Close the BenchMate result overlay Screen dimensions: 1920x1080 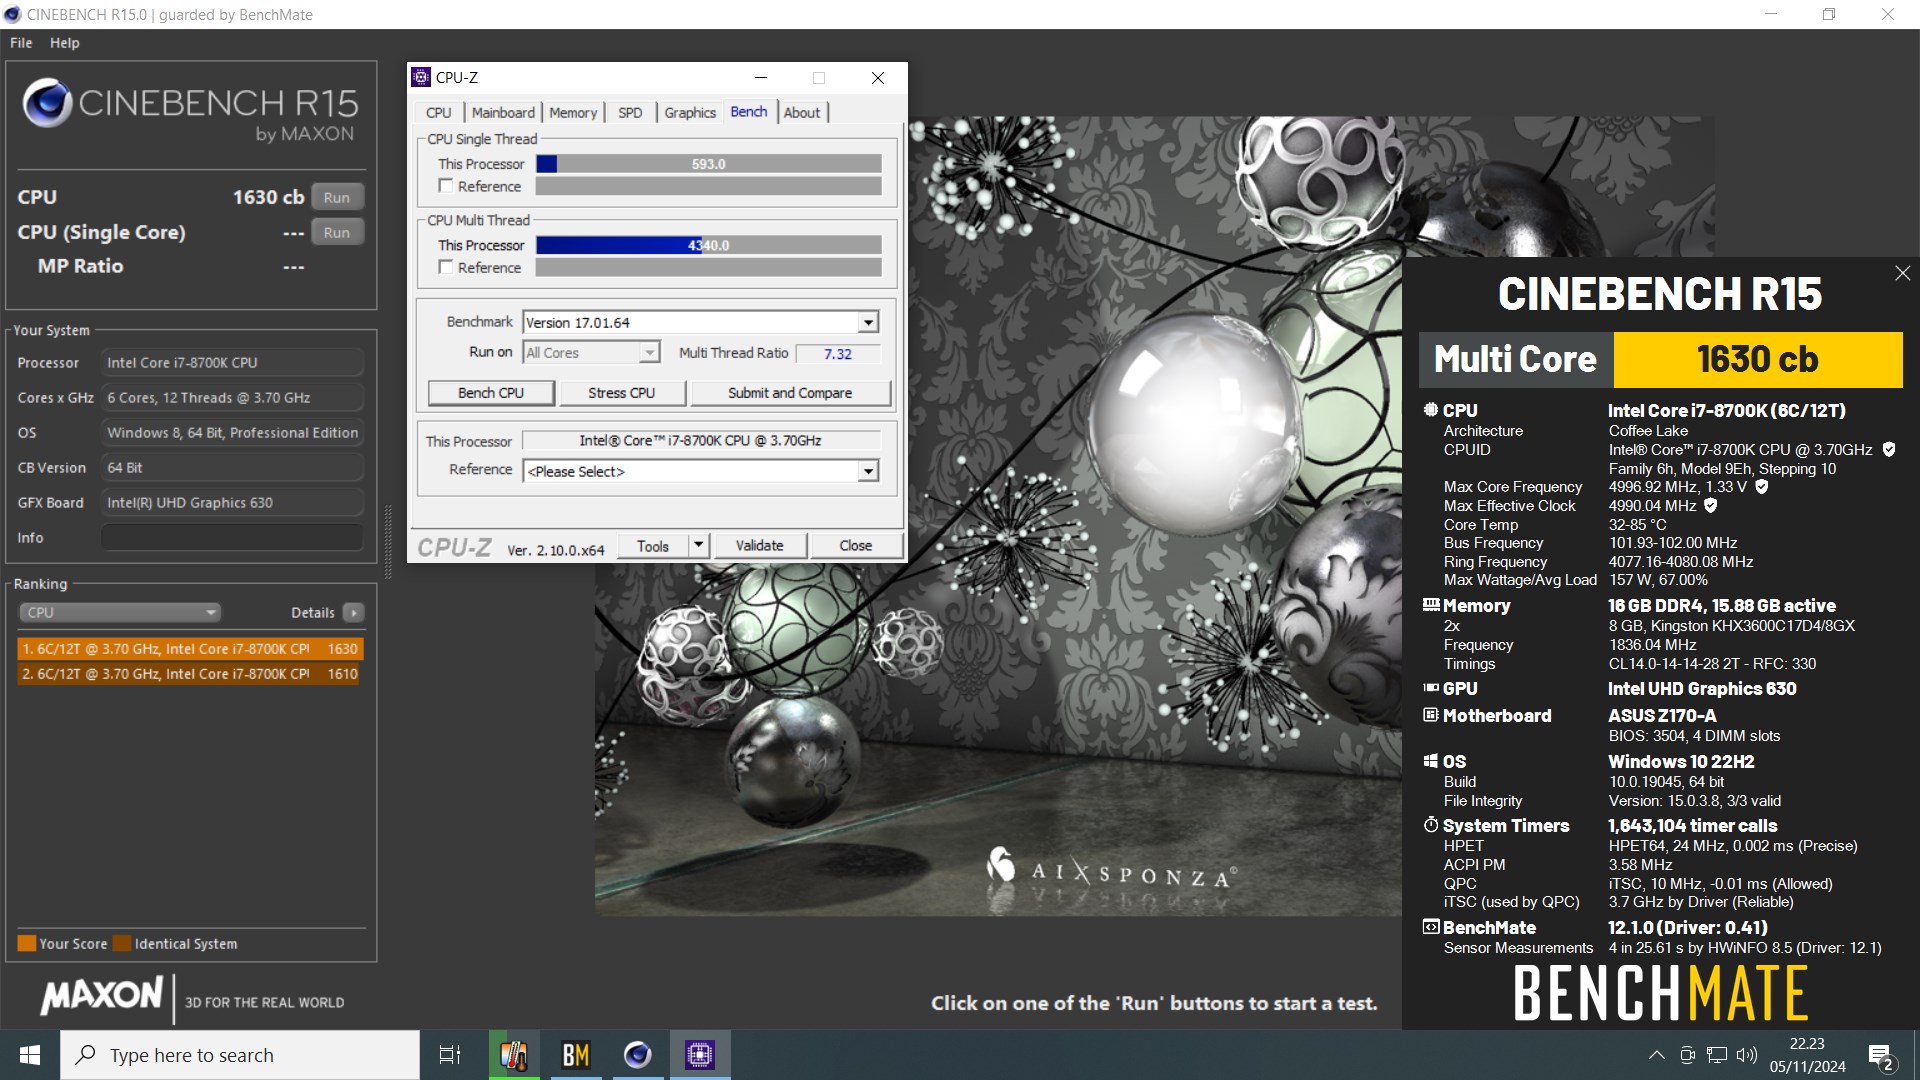click(x=1902, y=273)
